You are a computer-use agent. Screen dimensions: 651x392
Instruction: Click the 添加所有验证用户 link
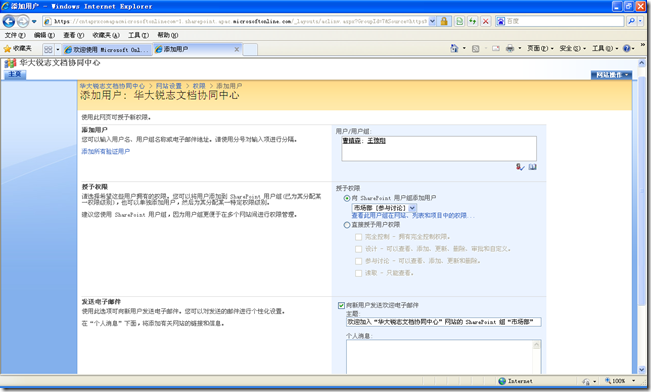[105, 152]
